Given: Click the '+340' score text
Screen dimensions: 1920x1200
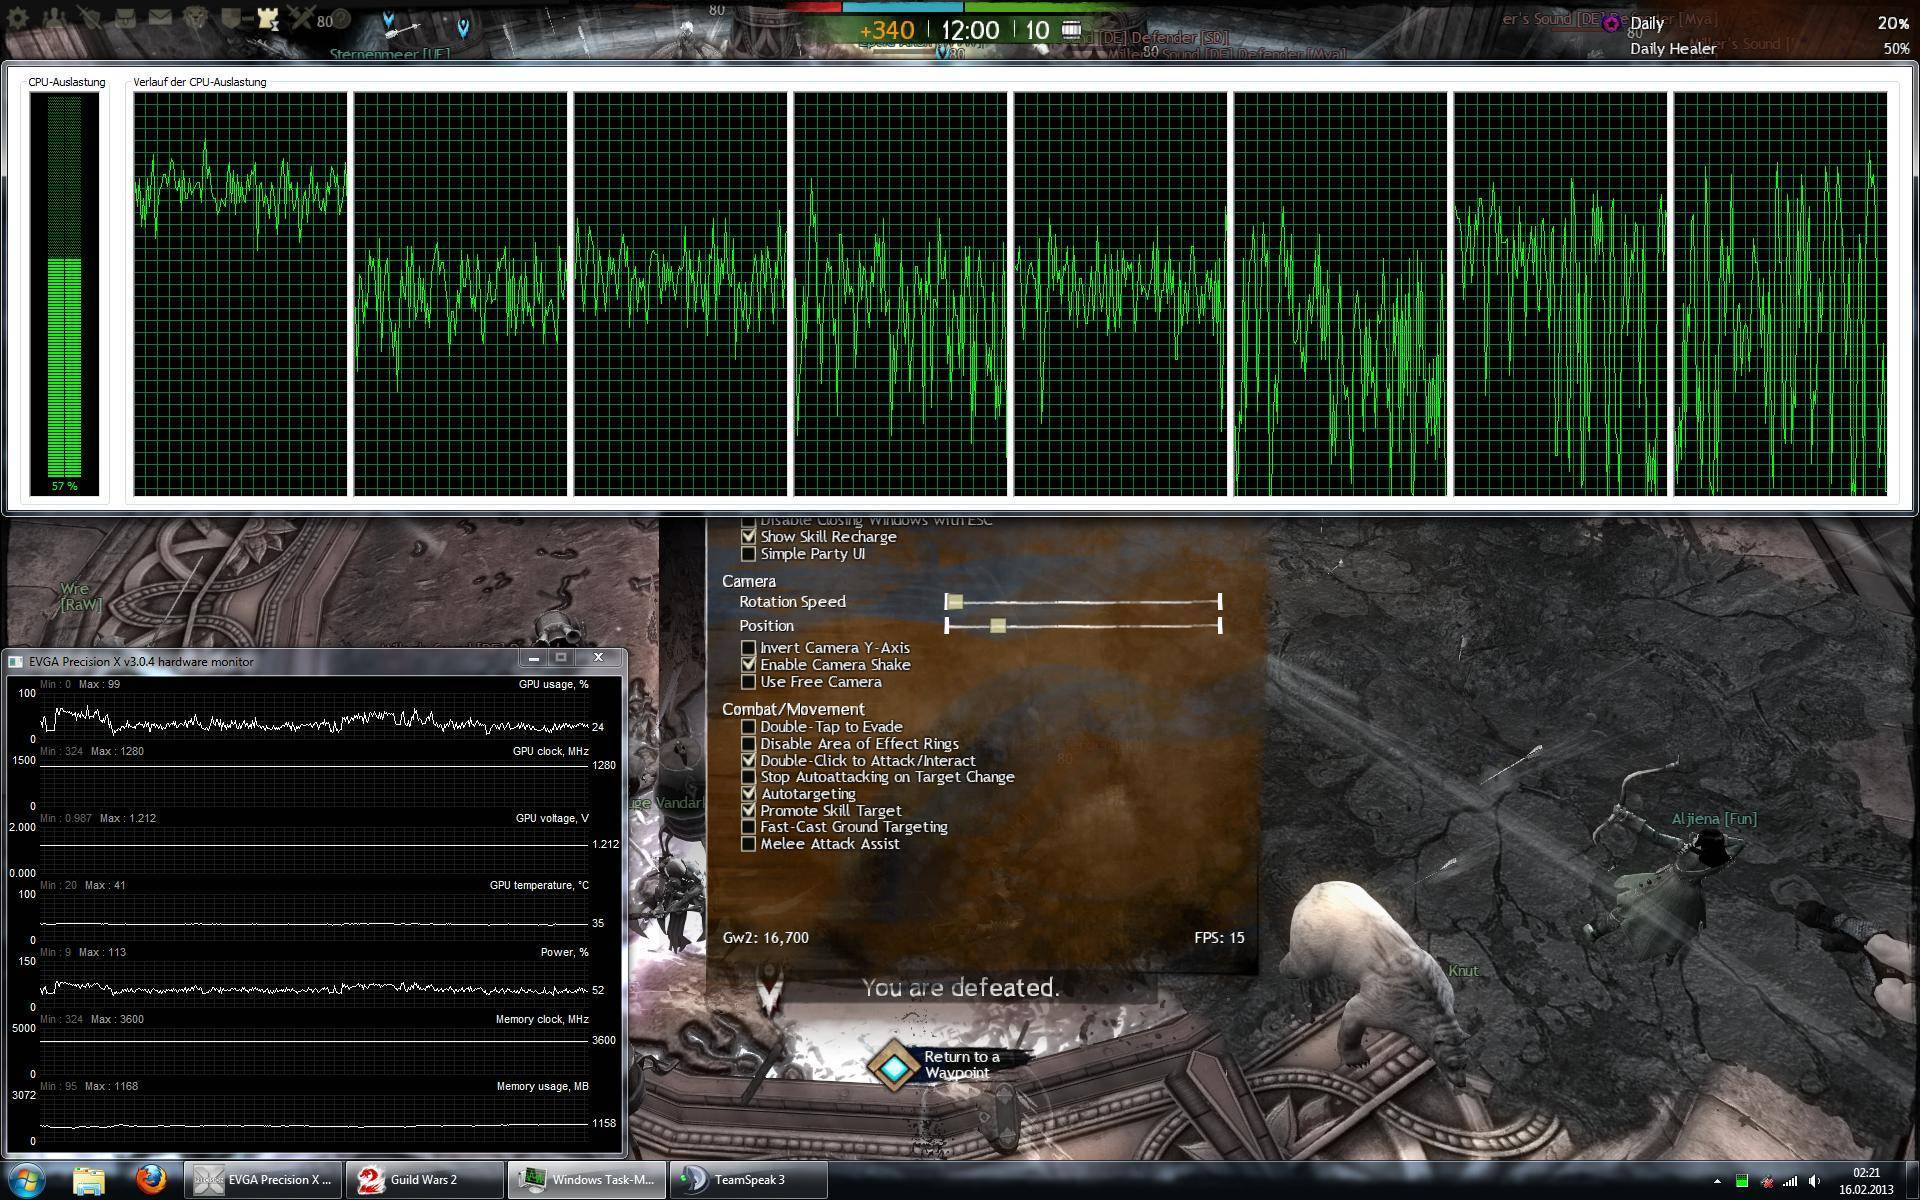Looking at the screenshot, I should click(x=887, y=31).
